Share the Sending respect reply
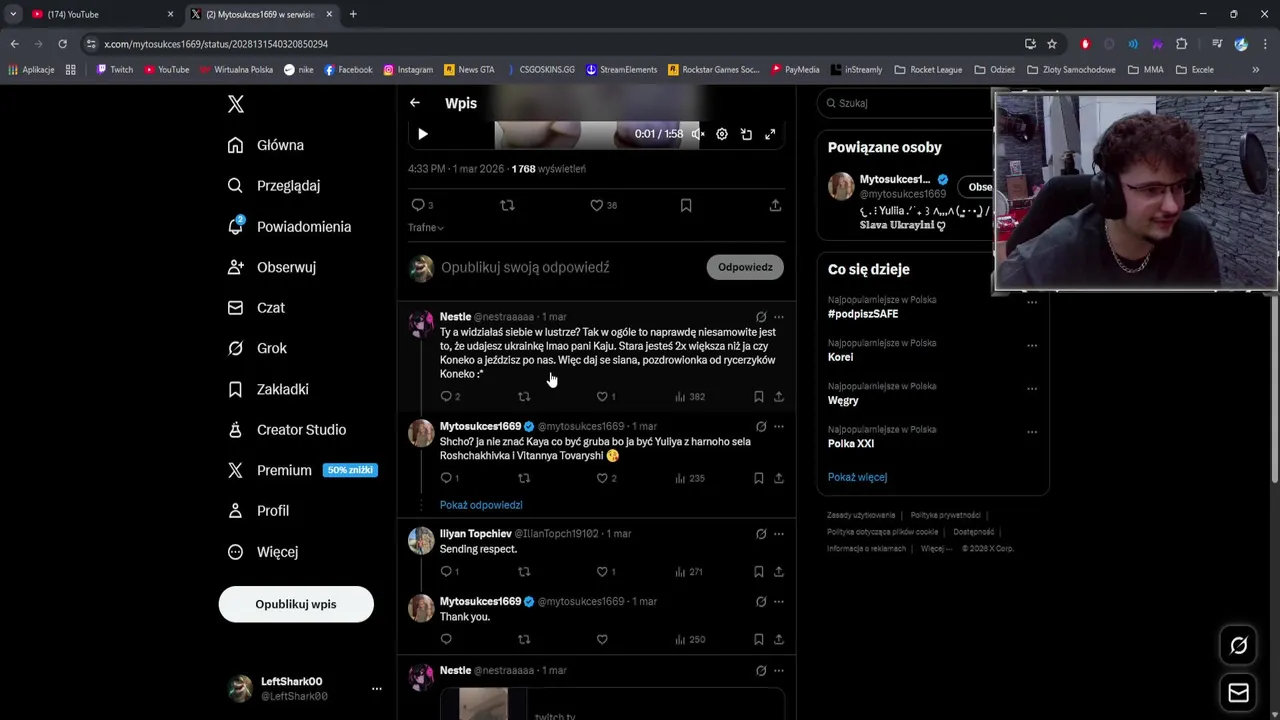The height and width of the screenshot is (720, 1280). (x=778, y=572)
